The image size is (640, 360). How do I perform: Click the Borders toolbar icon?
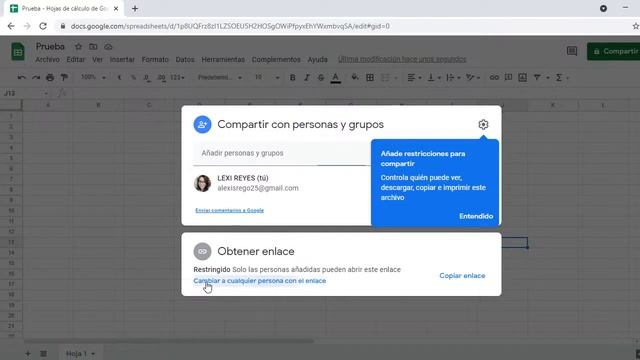(x=370, y=78)
